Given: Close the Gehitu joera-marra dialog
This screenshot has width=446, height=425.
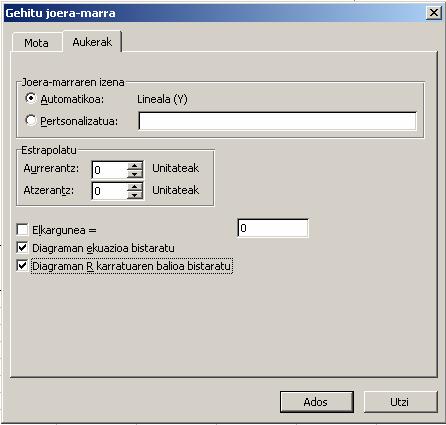Looking at the screenshot, I should (x=434, y=13).
